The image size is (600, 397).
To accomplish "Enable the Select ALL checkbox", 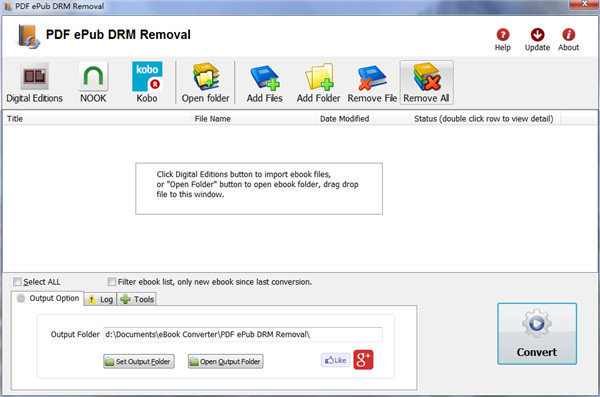I will [17, 282].
